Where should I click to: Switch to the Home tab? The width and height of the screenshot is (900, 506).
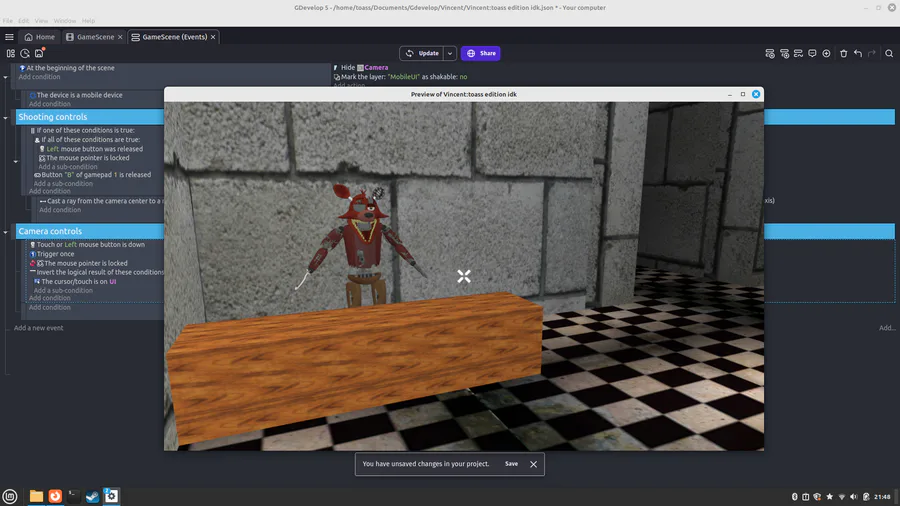[x=40, y=37]
